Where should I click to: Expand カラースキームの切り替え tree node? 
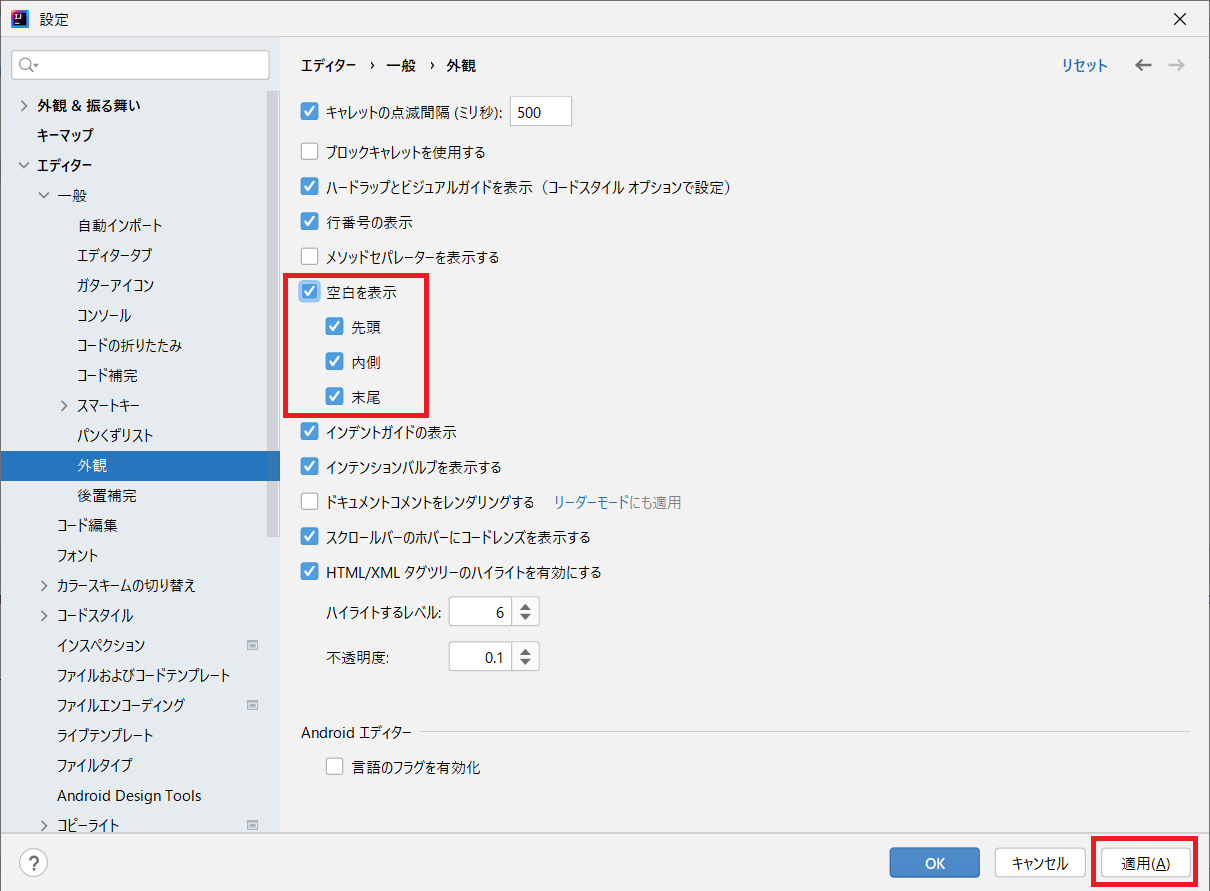point(44,585)
